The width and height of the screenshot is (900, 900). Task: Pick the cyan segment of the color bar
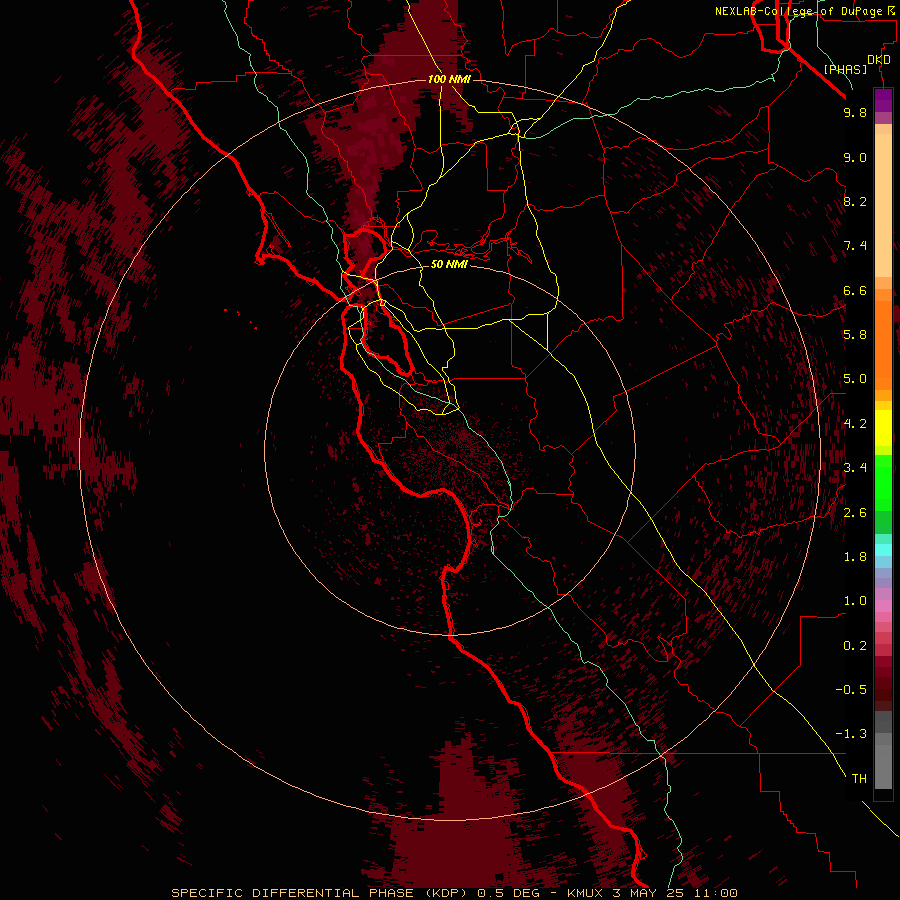click(x=883, y=550)
